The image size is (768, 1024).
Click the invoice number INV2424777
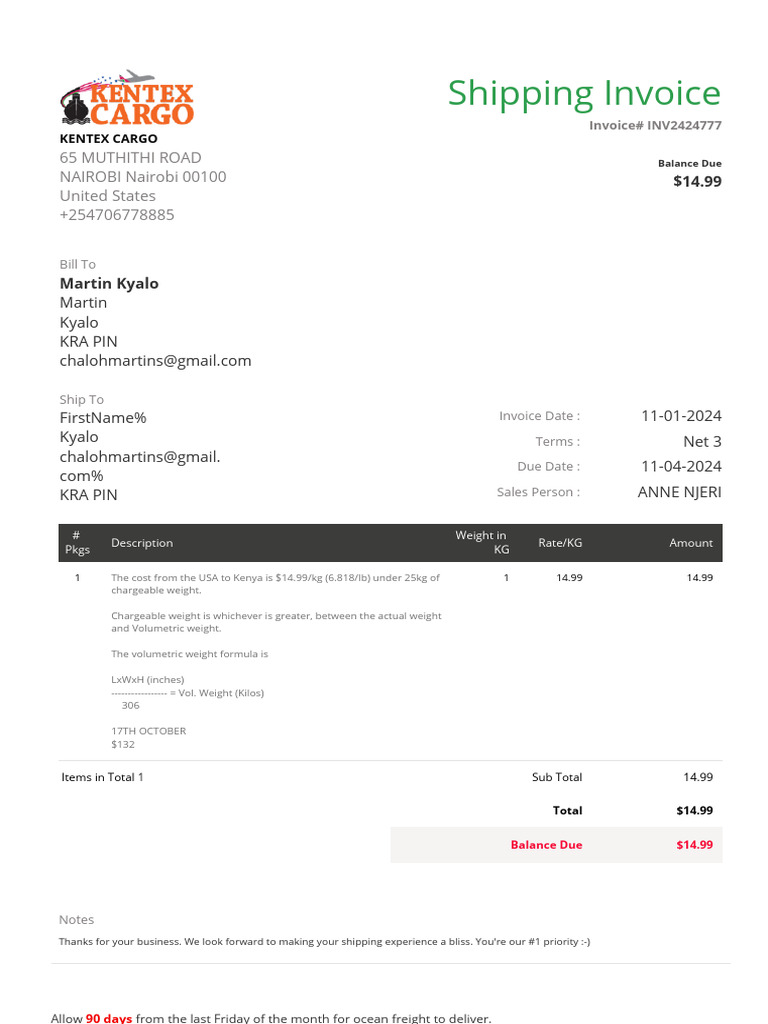684,126
